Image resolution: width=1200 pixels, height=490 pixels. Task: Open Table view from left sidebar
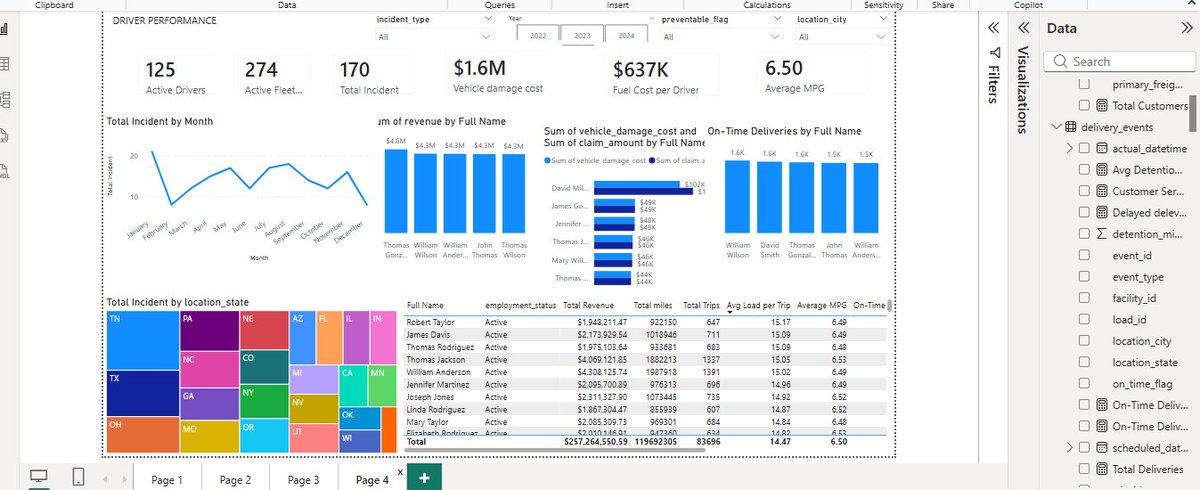[3, 64]
